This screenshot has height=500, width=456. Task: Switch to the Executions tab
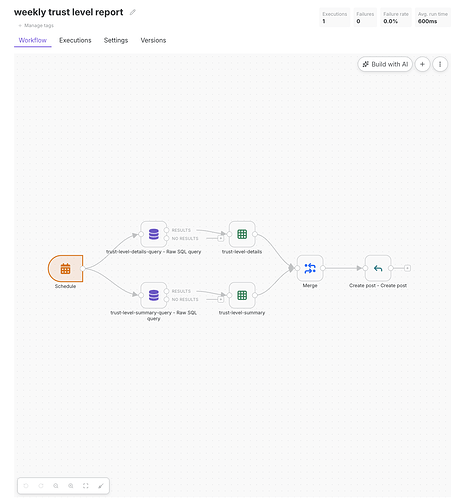tap(75, 40)
